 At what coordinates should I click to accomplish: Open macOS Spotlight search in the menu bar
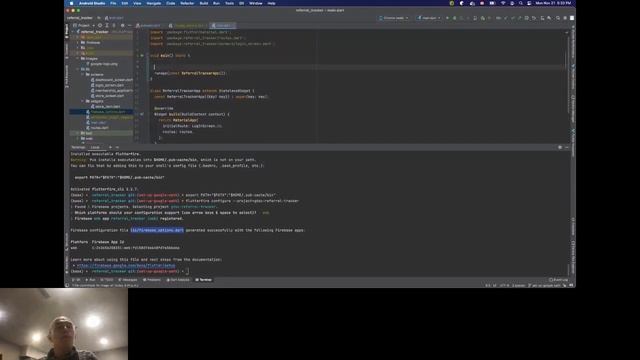click(521, 3)
